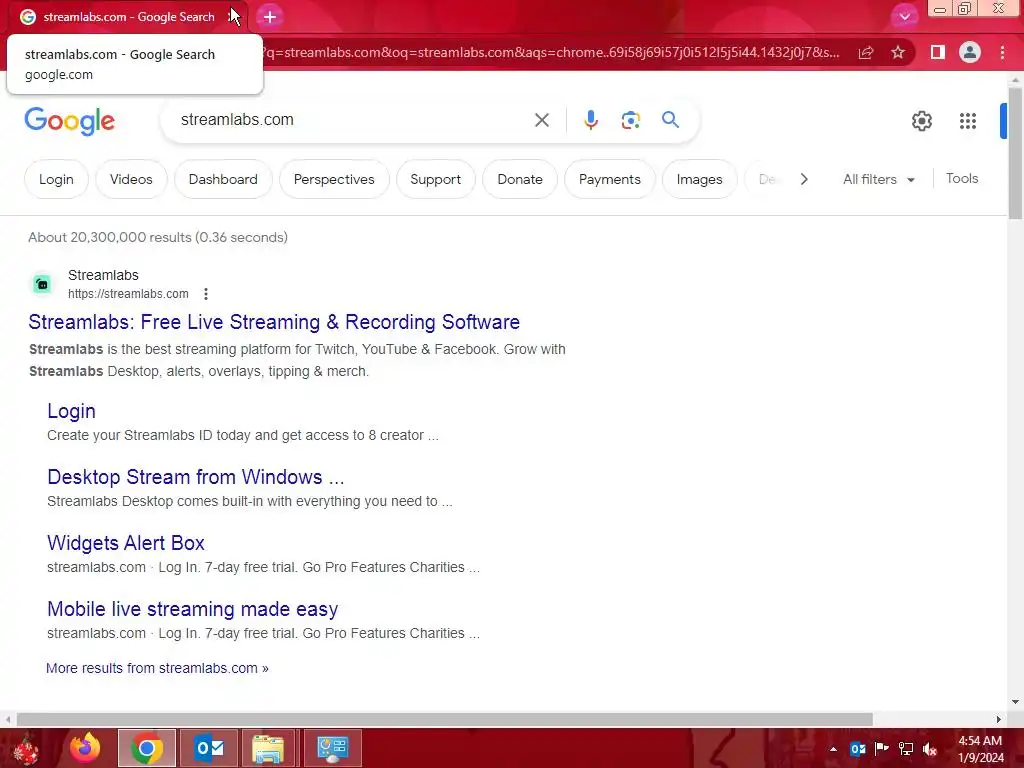Open the network tray icon
The width and height of the screenshot is (1024, 768).
pos(906,749)
